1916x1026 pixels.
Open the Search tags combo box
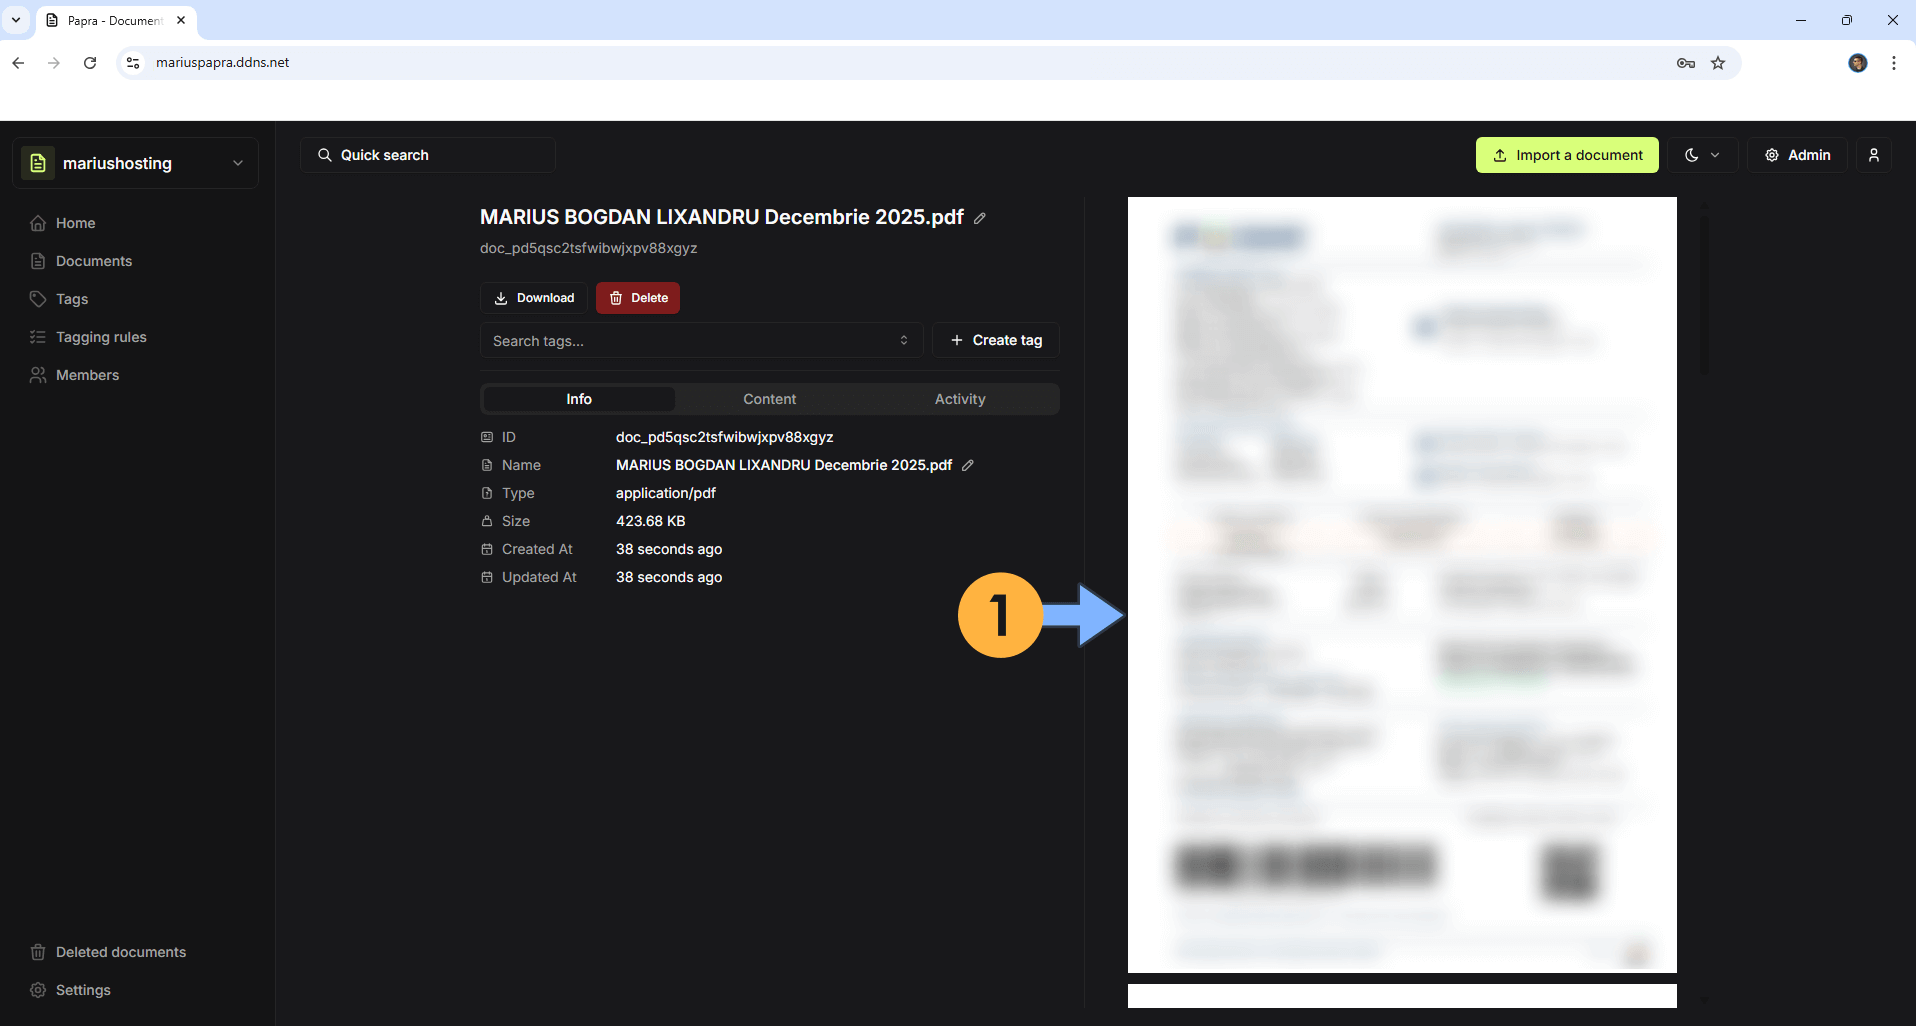point(700,341)
